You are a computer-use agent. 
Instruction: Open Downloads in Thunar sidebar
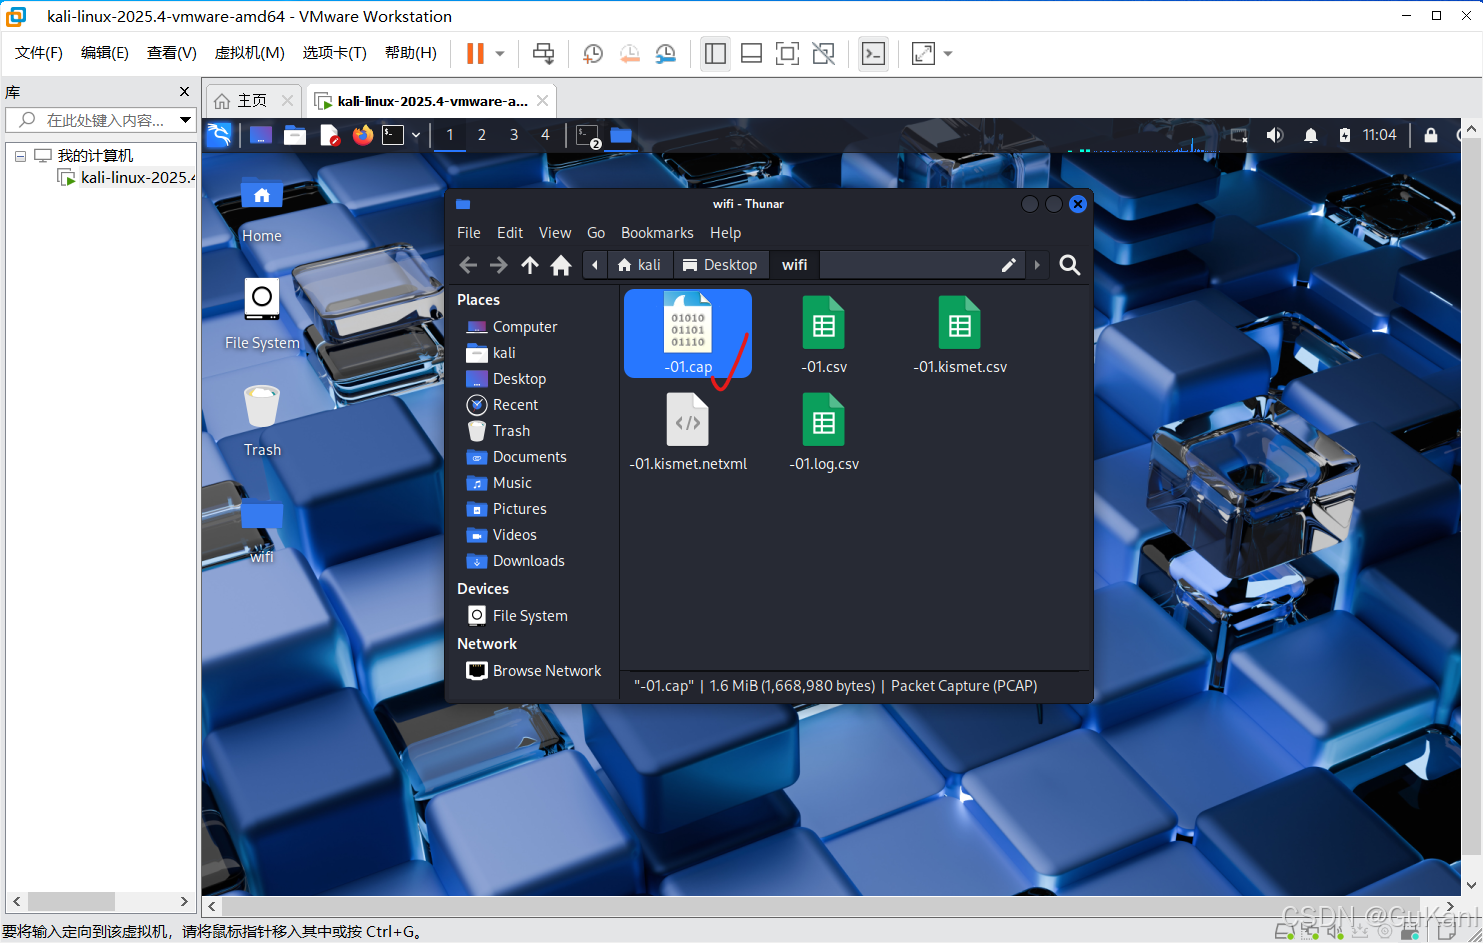tap(515, 561)
